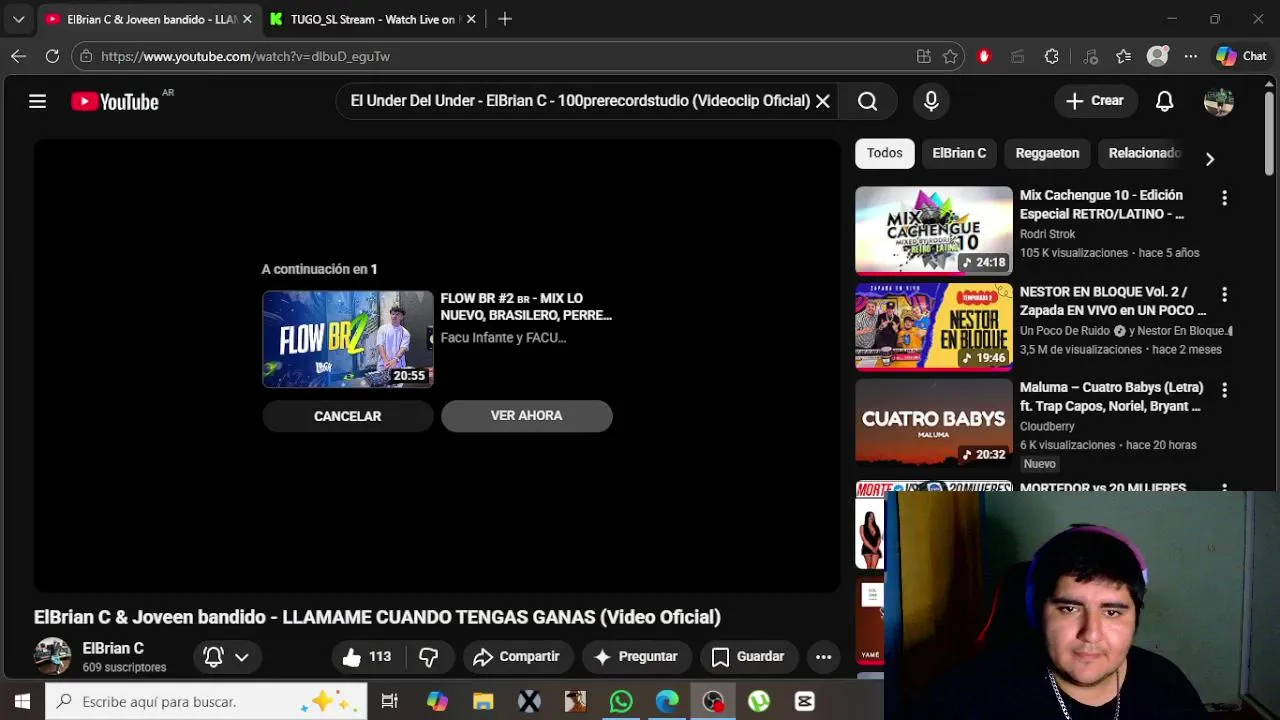The image size is (1280, 720).
Task: Open Mix Cachengue 10 video thumbnail
Action: [934, 230]
